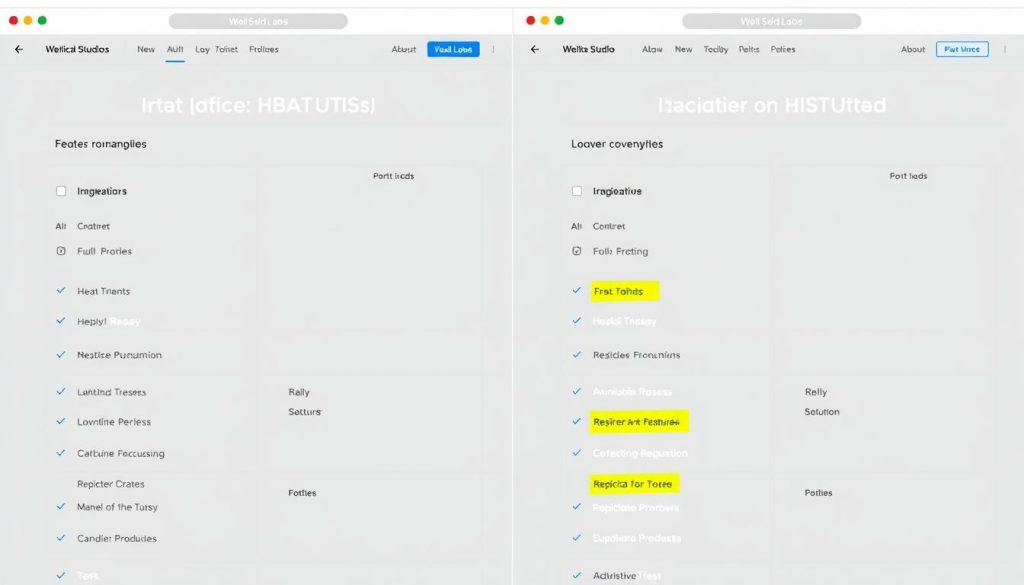Click the blue Vual Labs button

(x=452, y=48)
